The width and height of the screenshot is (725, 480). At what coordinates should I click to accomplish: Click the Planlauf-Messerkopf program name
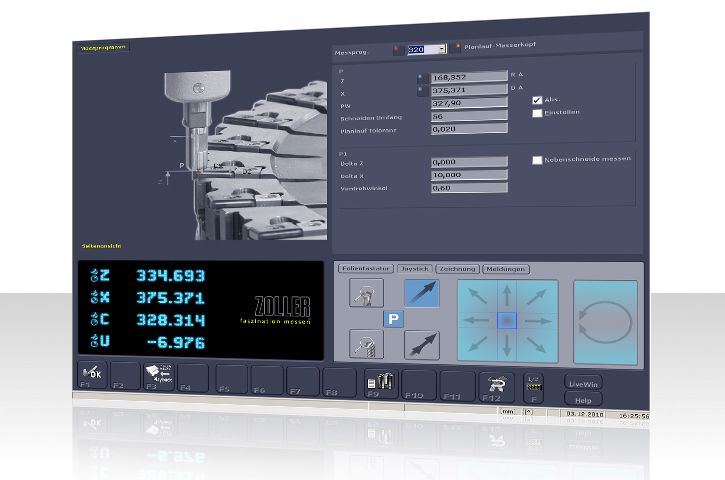[x=499, y=45]
